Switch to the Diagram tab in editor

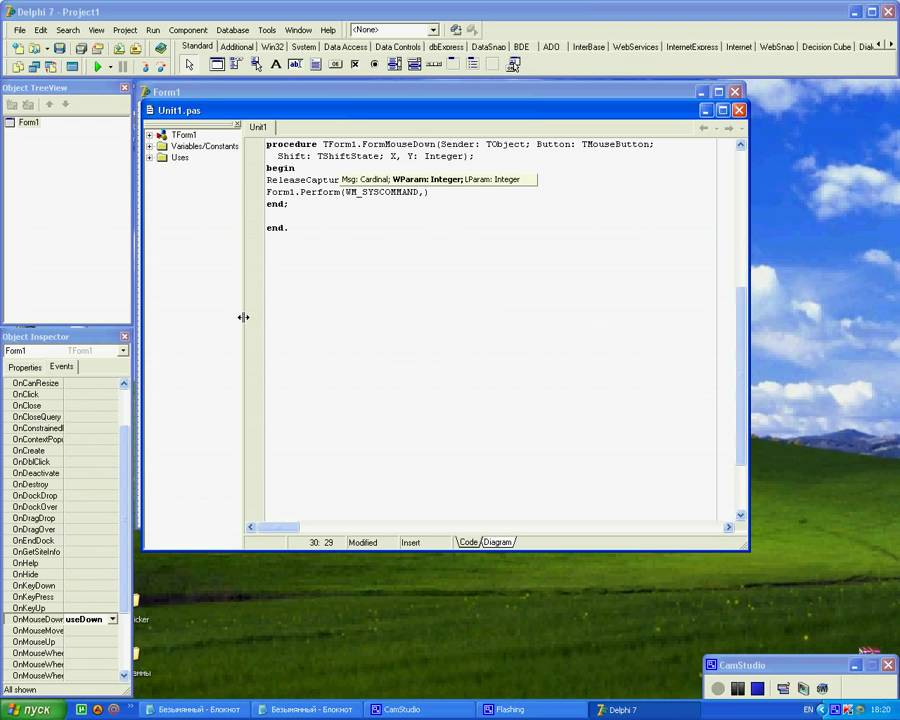pyautogui.click(x=498, y=542)
